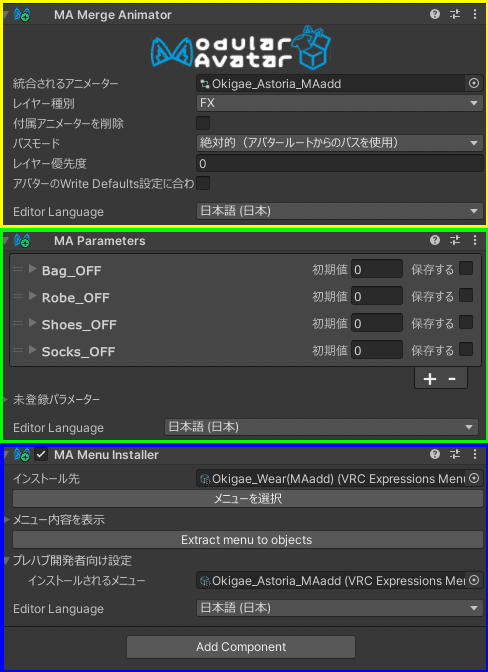Open presets for MA Menu Installer
The image size is (488, 672).
(x=455, y=454)
